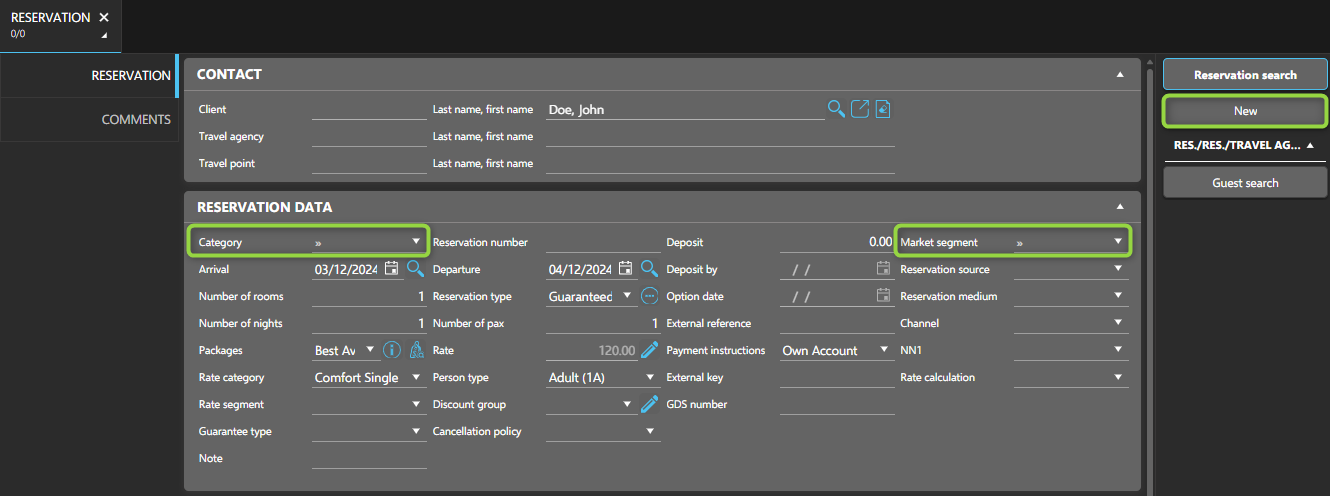Select the Reservation side tab

[x=130, y=75]
